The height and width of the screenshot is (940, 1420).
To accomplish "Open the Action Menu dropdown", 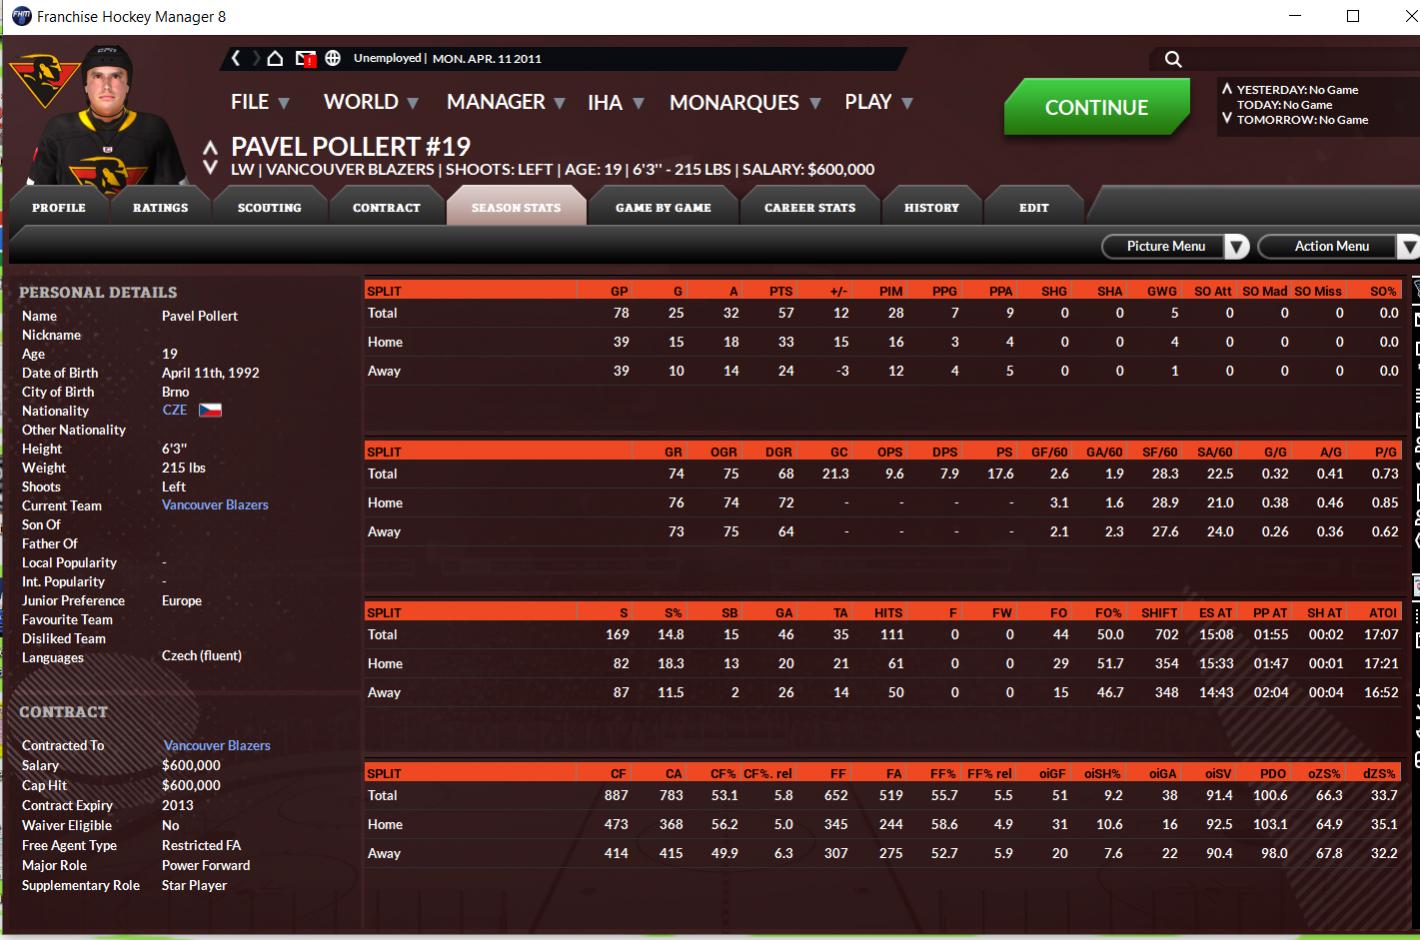I will tap(1337, 246).
